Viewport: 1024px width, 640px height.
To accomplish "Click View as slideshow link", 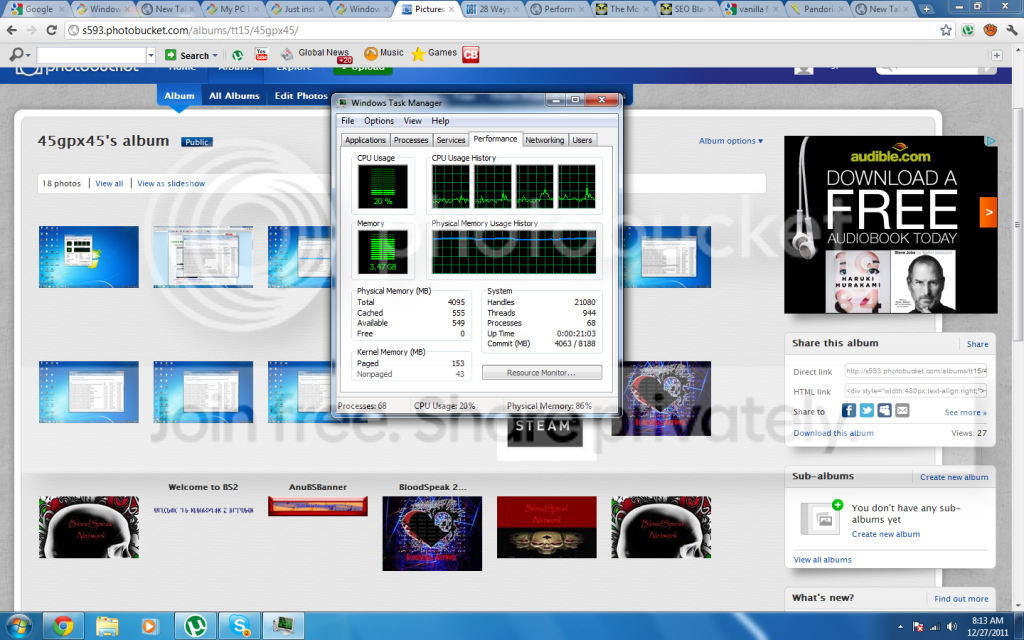I will point(171,184).
